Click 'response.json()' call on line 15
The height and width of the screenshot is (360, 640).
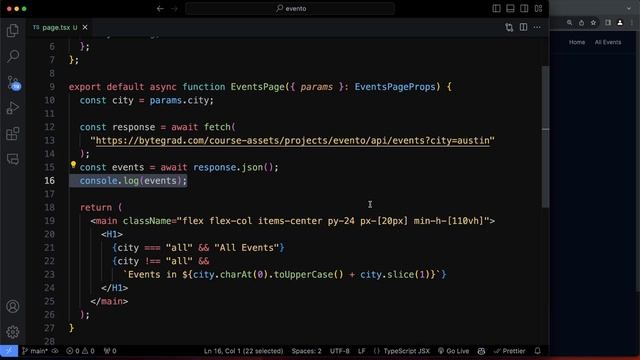(x=233, y=167)
